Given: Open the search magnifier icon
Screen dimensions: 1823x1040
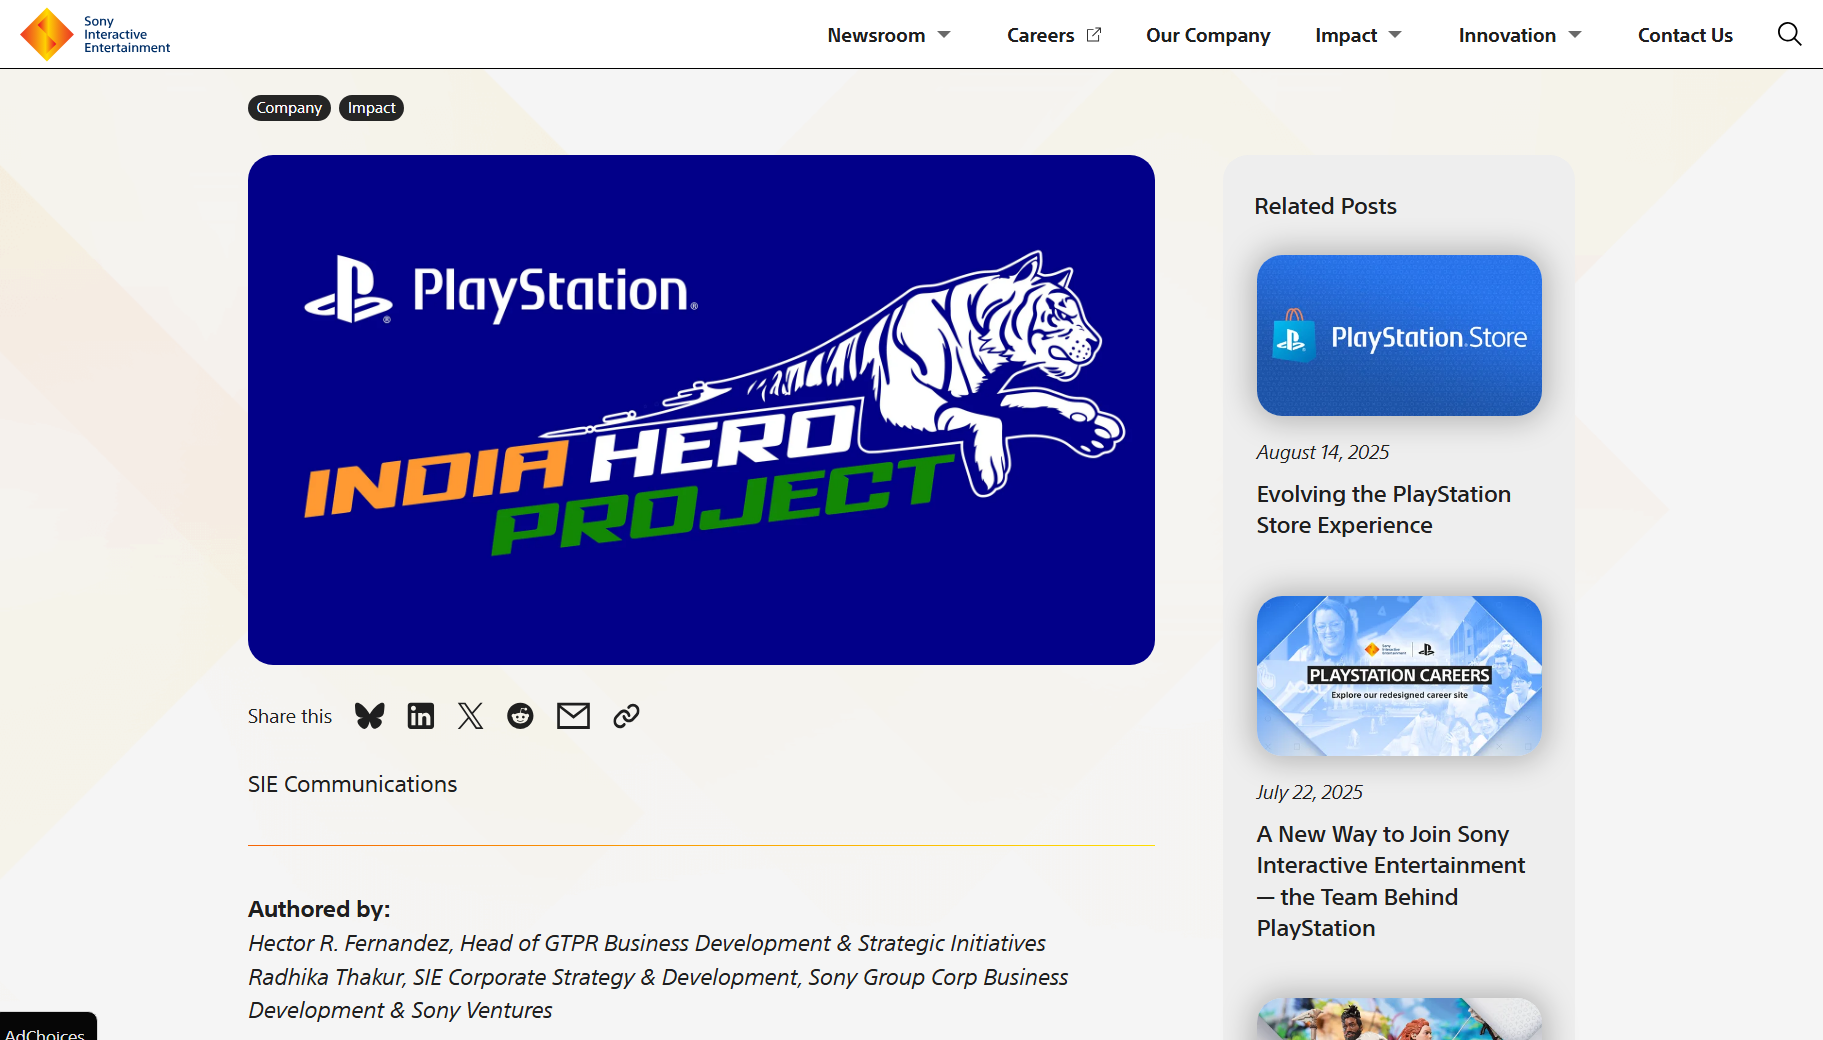Looking at the screenshot, I should pyautogui.click(x=1789, y=34).
